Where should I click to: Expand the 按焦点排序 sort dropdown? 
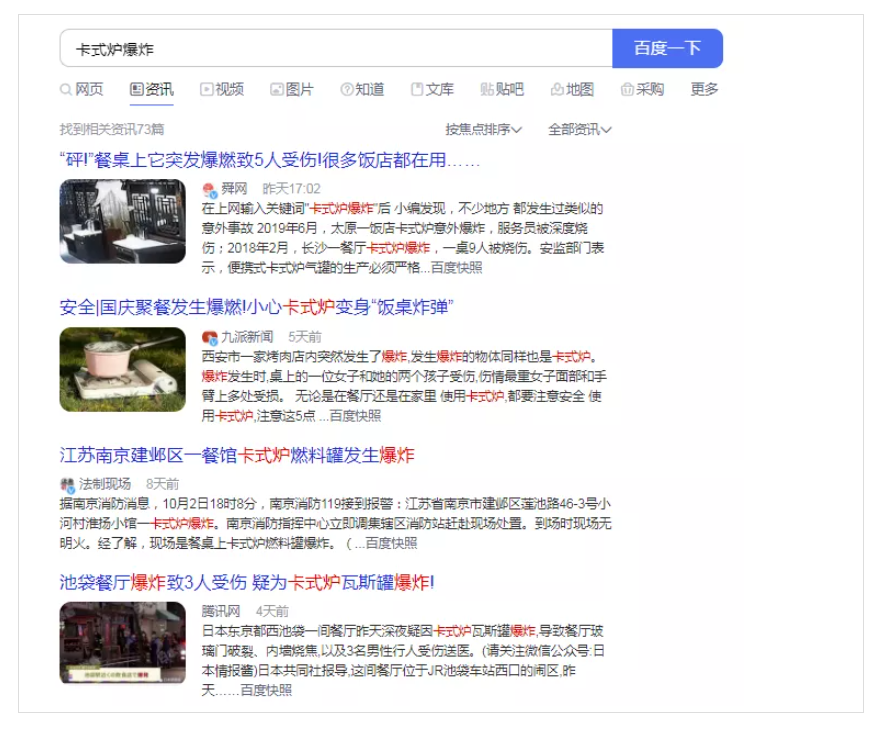click(484, 130)
